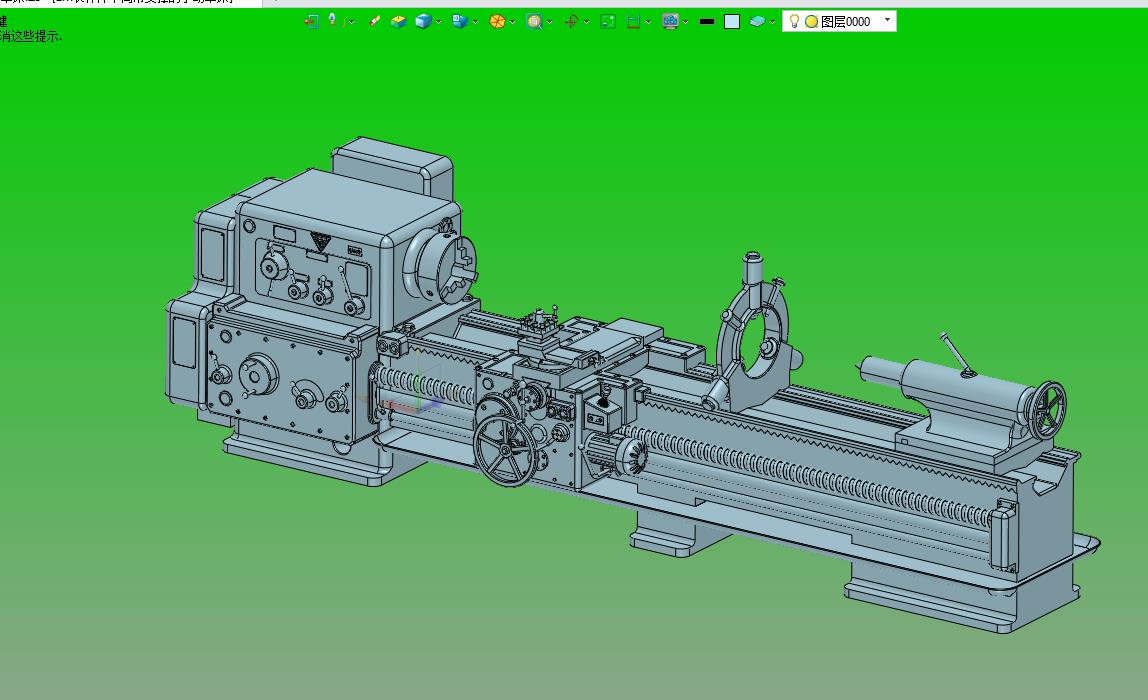
Task: Select the tailstock handwheel on lathe model
Action: click(x=1048, y=410)
